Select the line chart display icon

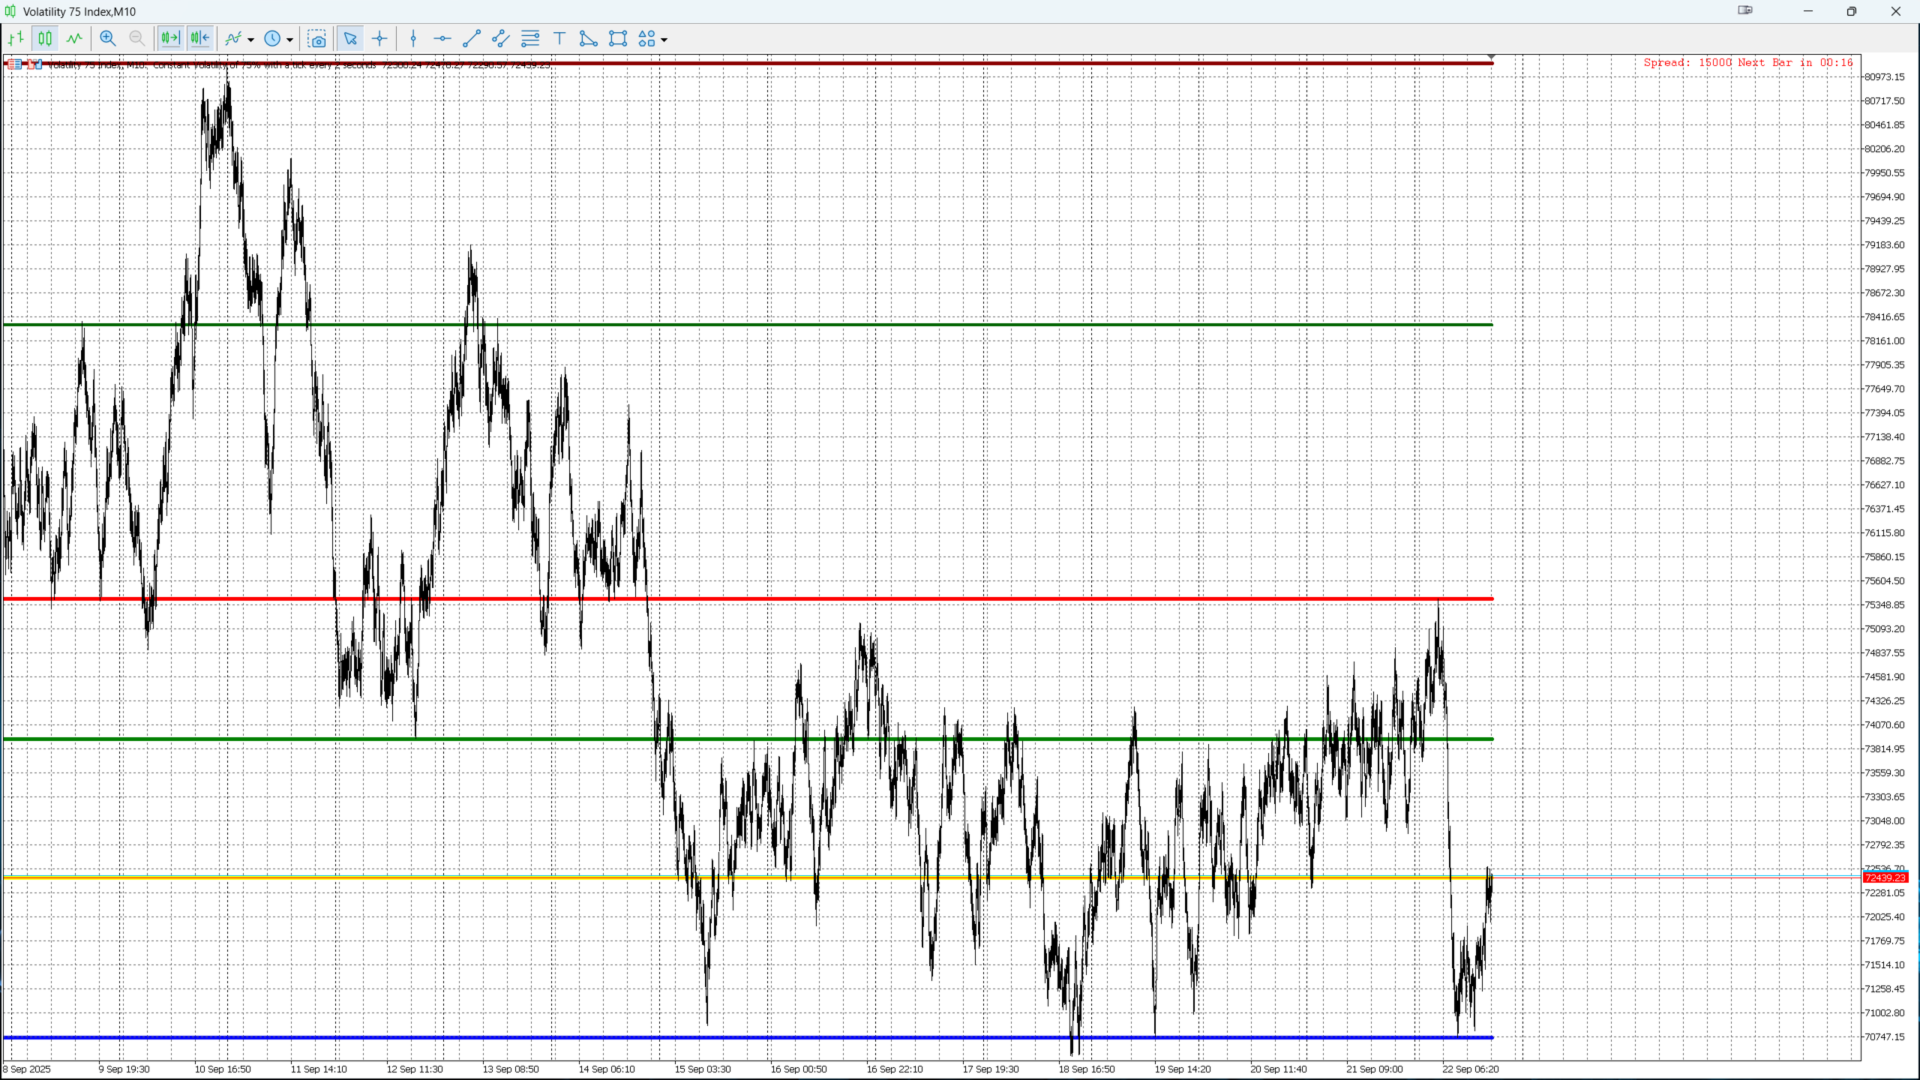coord(75,39)
